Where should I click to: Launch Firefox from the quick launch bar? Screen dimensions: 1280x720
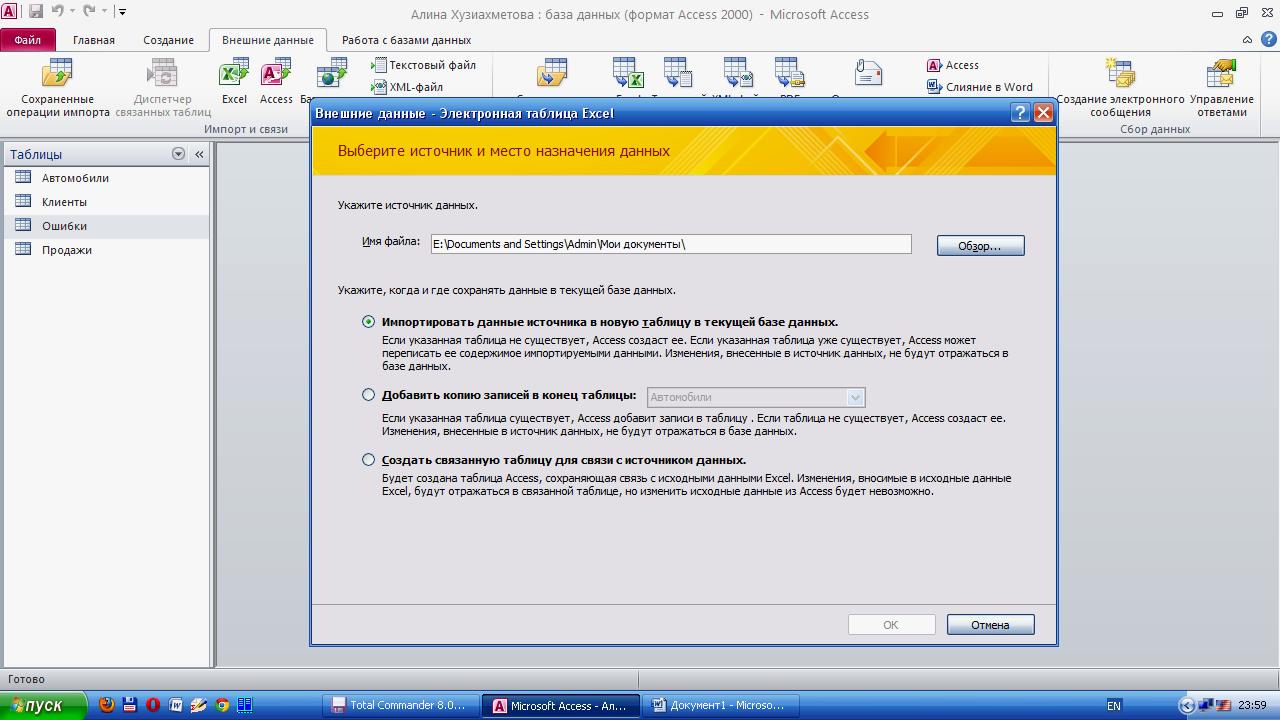(107, 705)
